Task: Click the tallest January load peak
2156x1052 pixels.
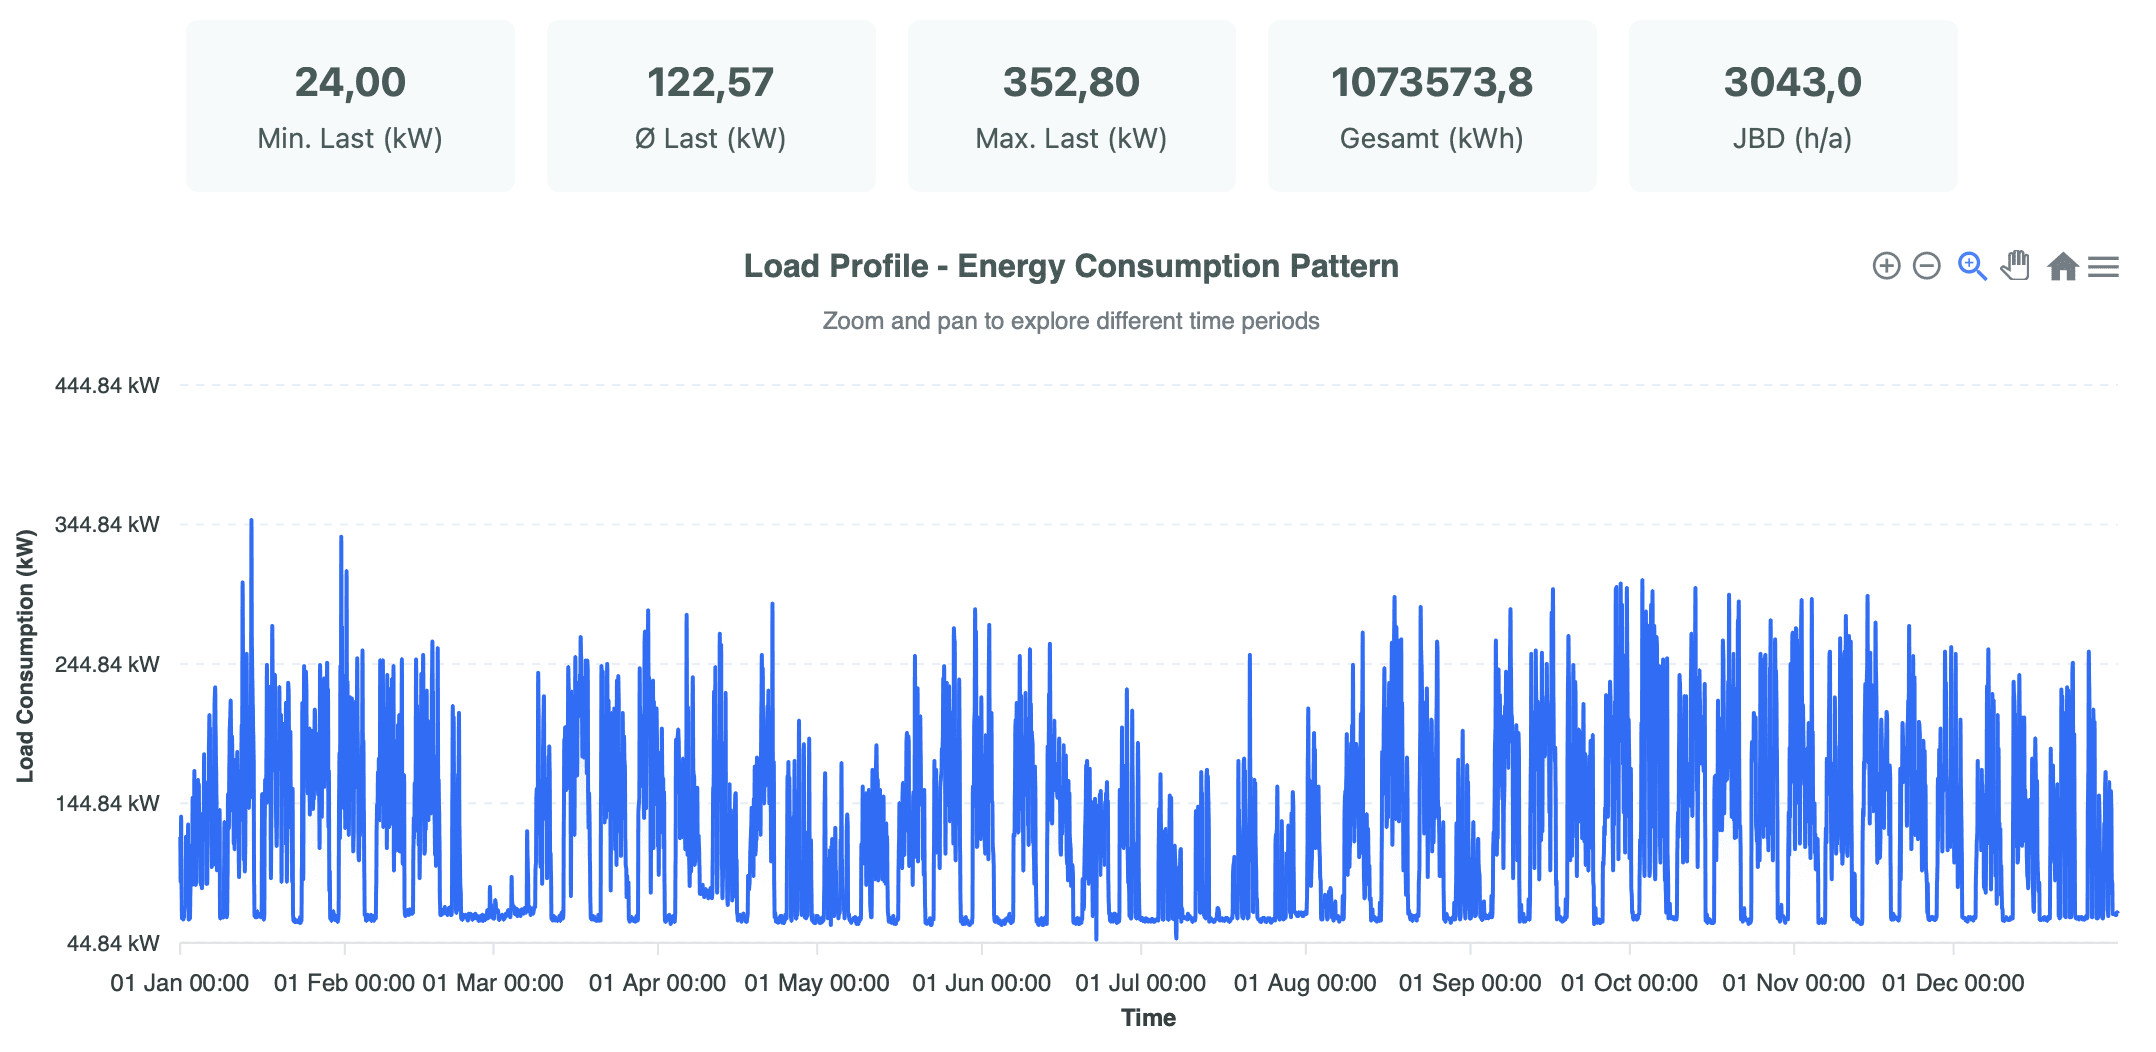Action: [251, 520]
